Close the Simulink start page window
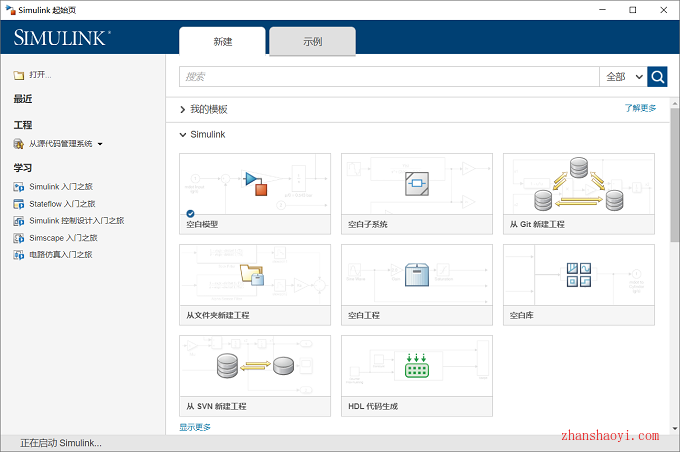This screenshot has height=452, width=680. tap(664, 10)
